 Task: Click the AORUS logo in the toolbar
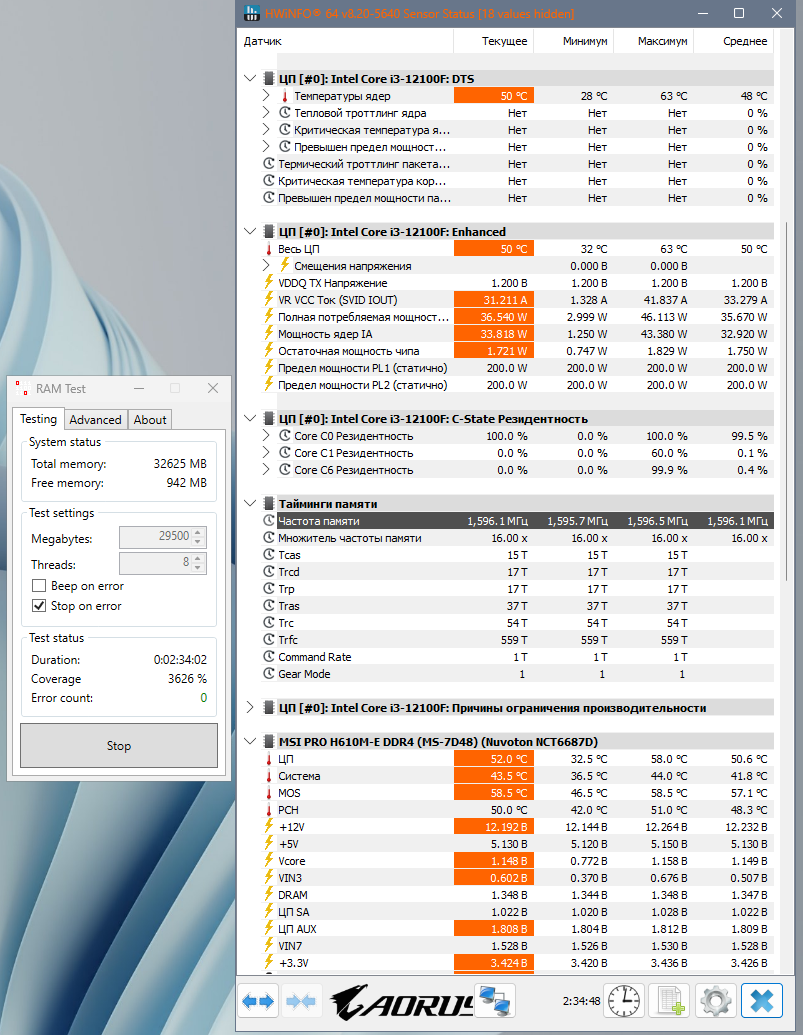(x=401, y=1001)
